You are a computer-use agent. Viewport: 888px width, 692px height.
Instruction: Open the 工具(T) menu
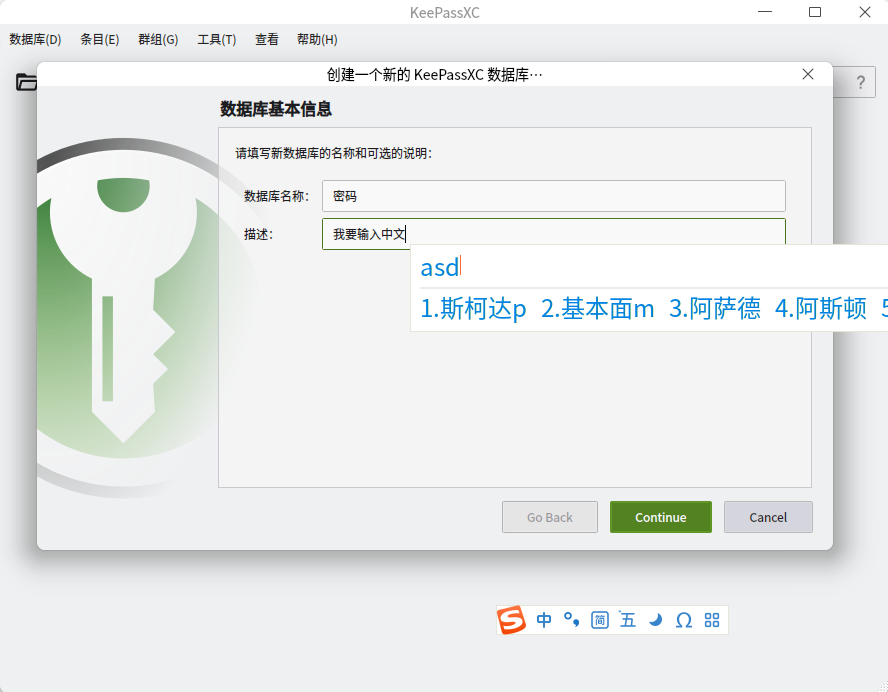[216, 40]
